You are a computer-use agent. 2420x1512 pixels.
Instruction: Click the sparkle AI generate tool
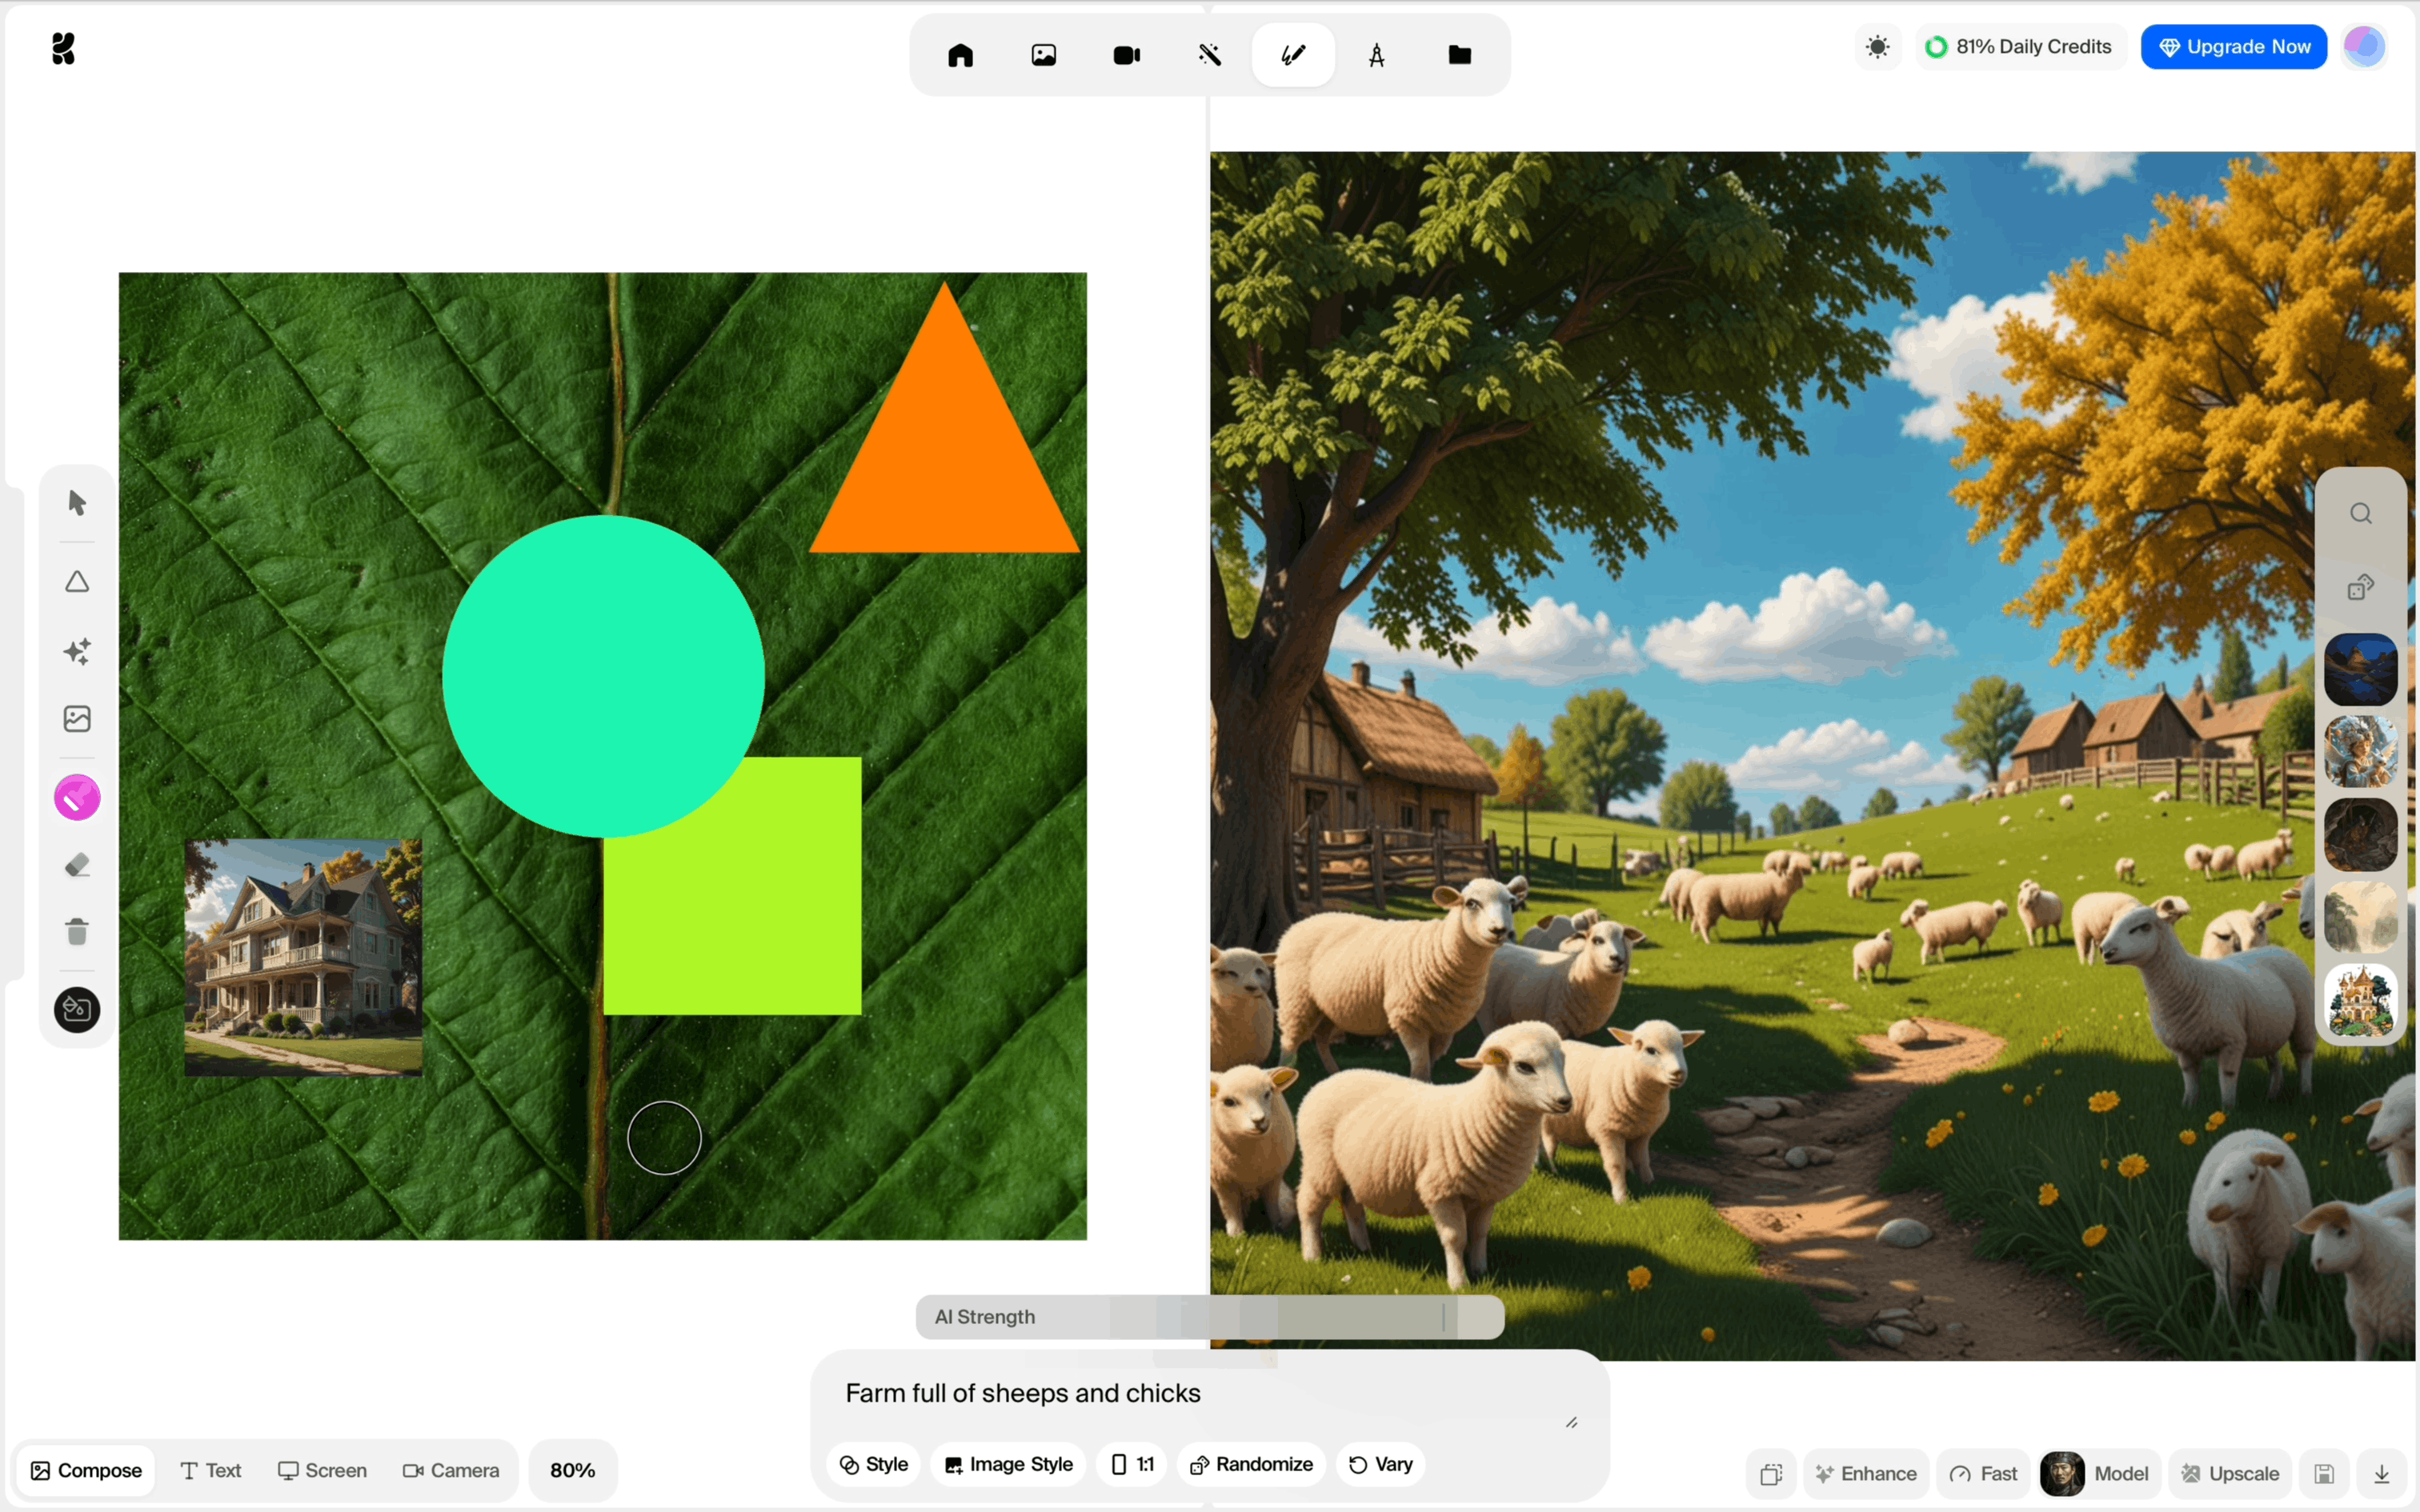click(x=77, y=651)
